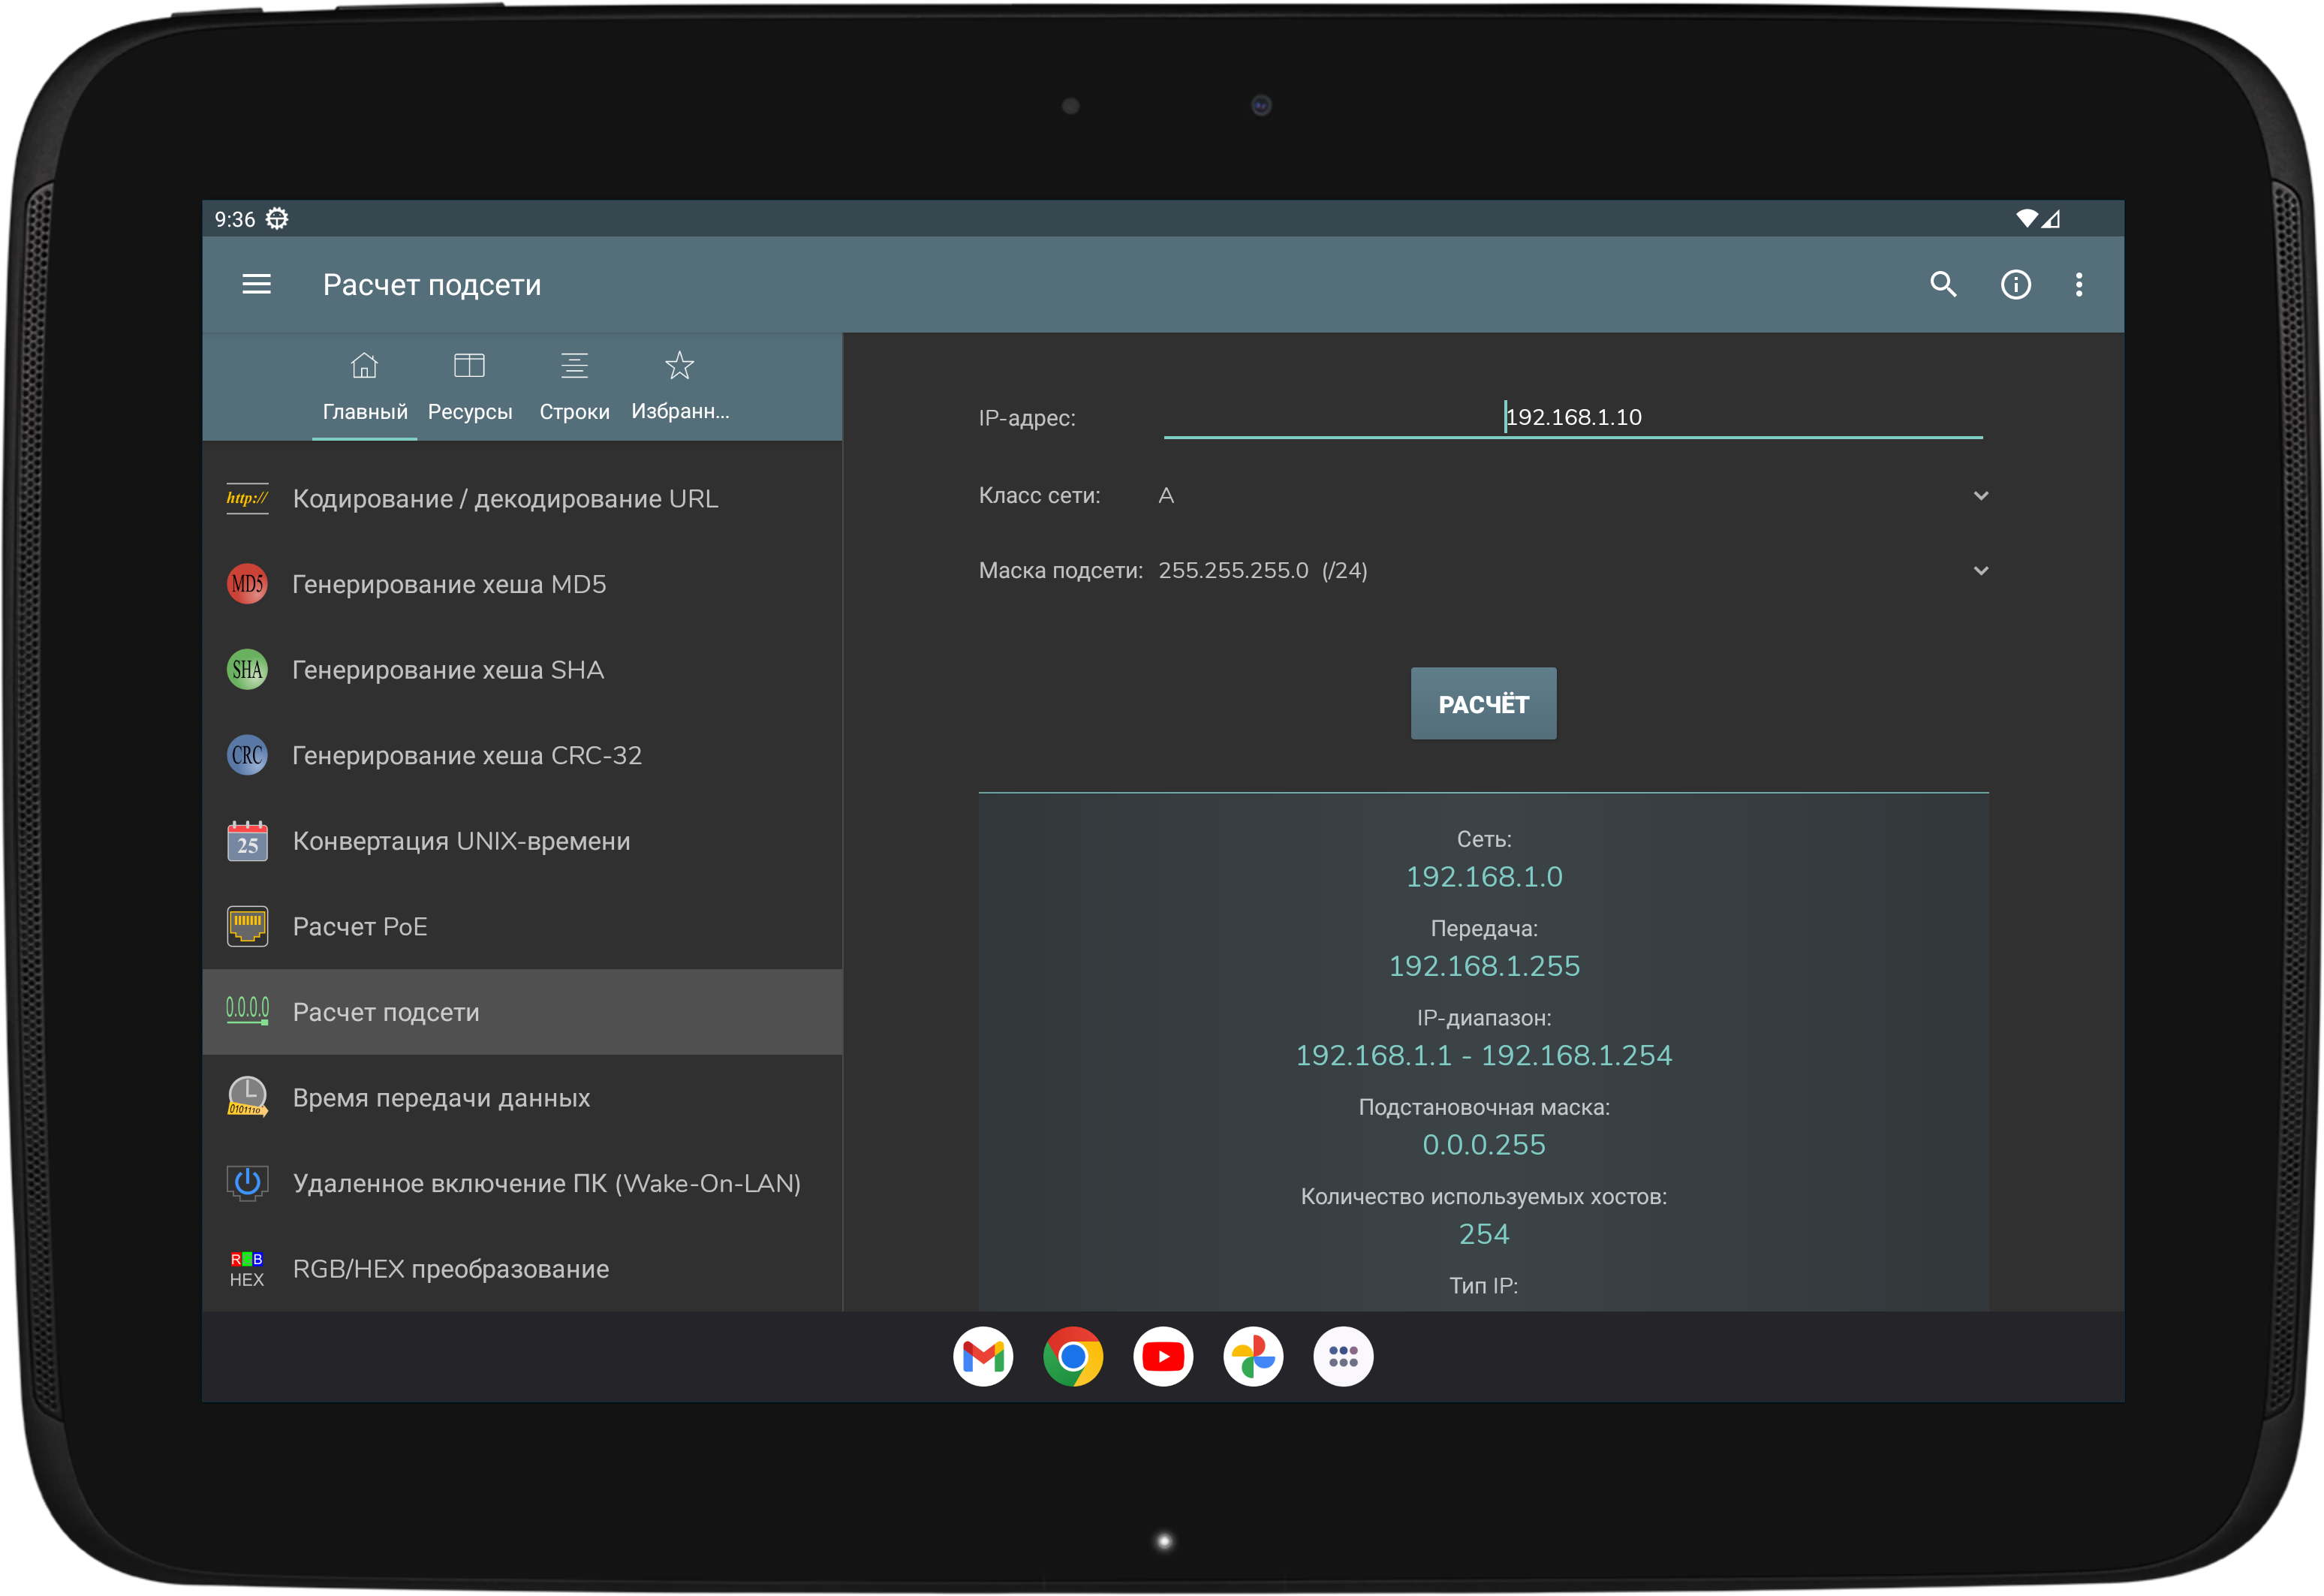
Task: Click the subnet 0.0.0.0 icon
Action: [247, 1012]
